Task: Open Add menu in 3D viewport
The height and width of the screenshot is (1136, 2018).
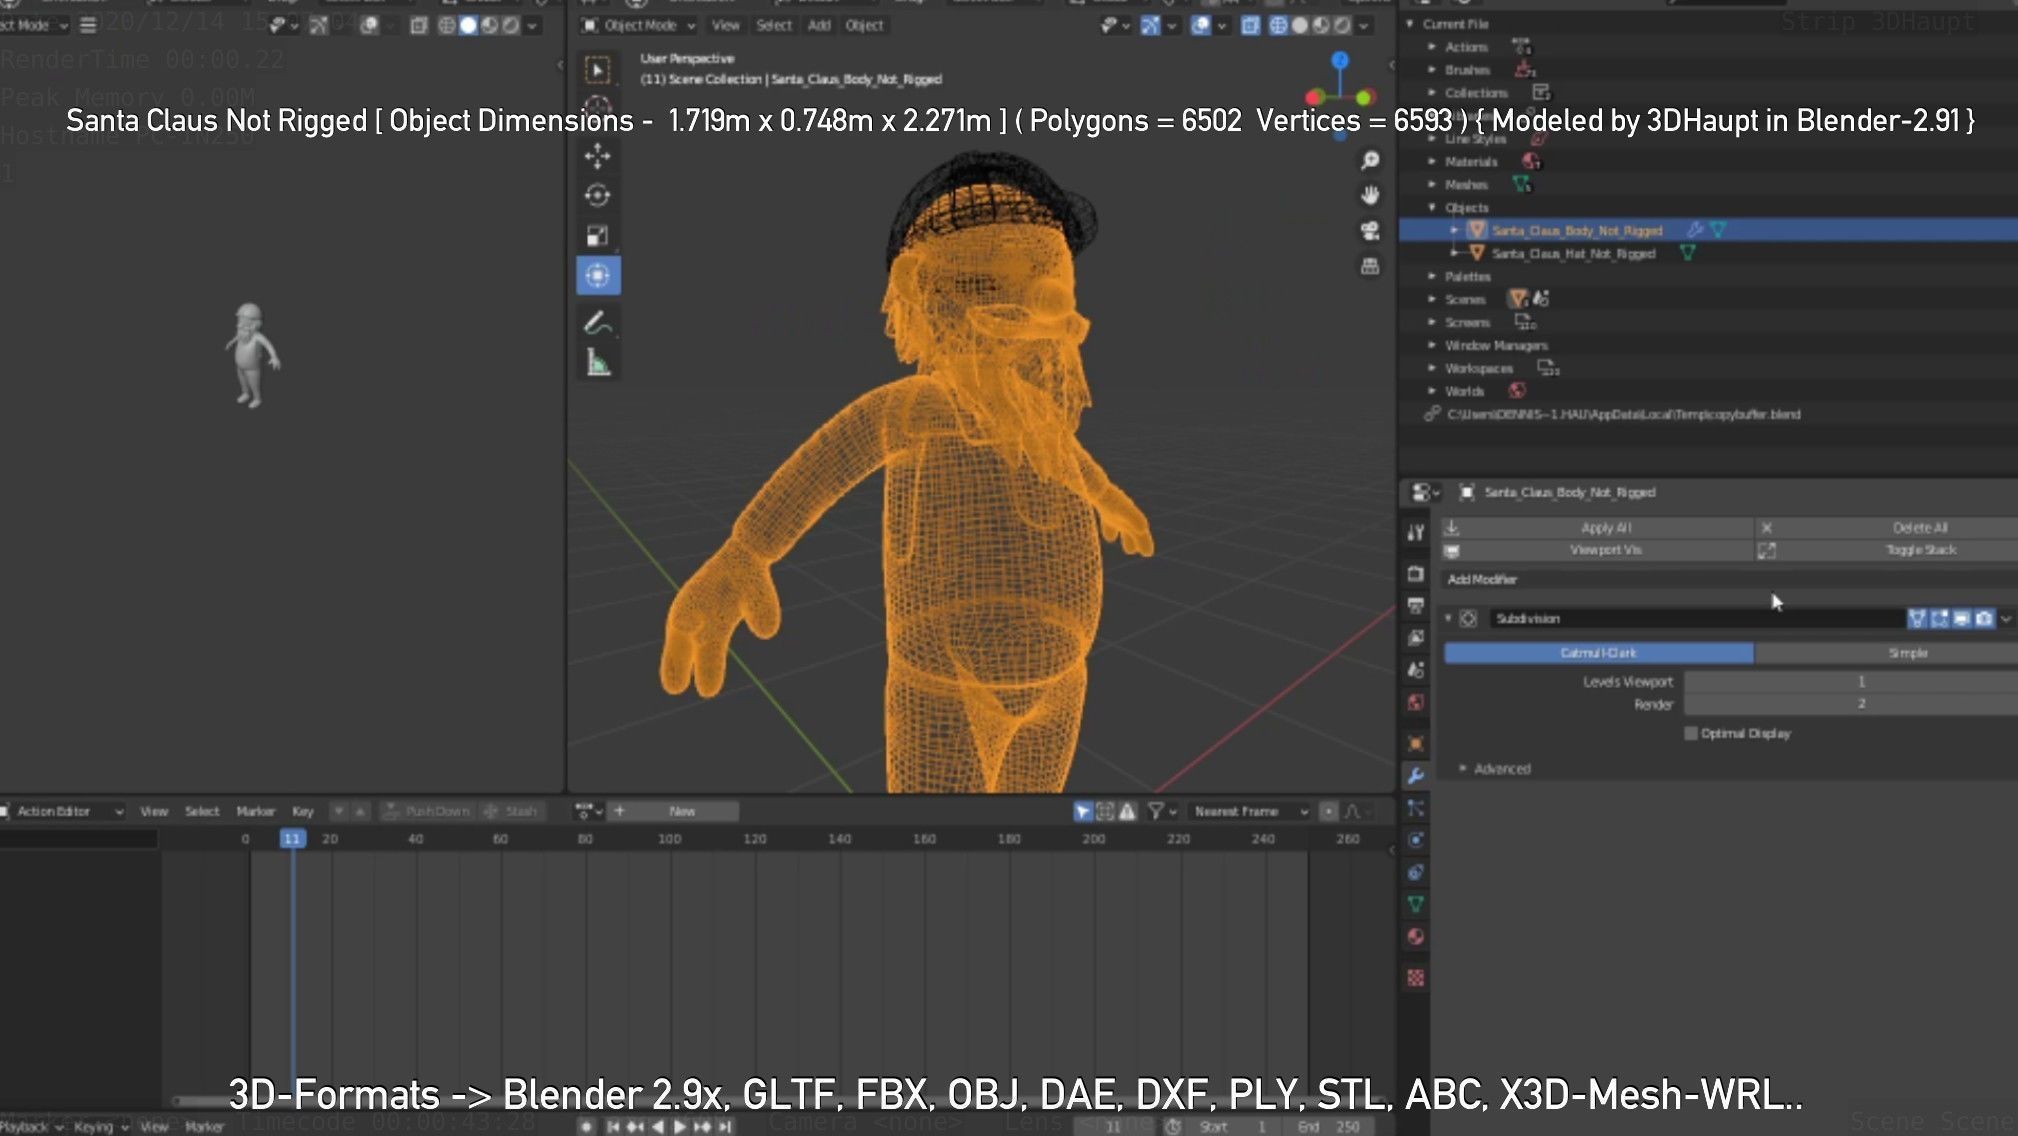Action: tap(819, 25)
